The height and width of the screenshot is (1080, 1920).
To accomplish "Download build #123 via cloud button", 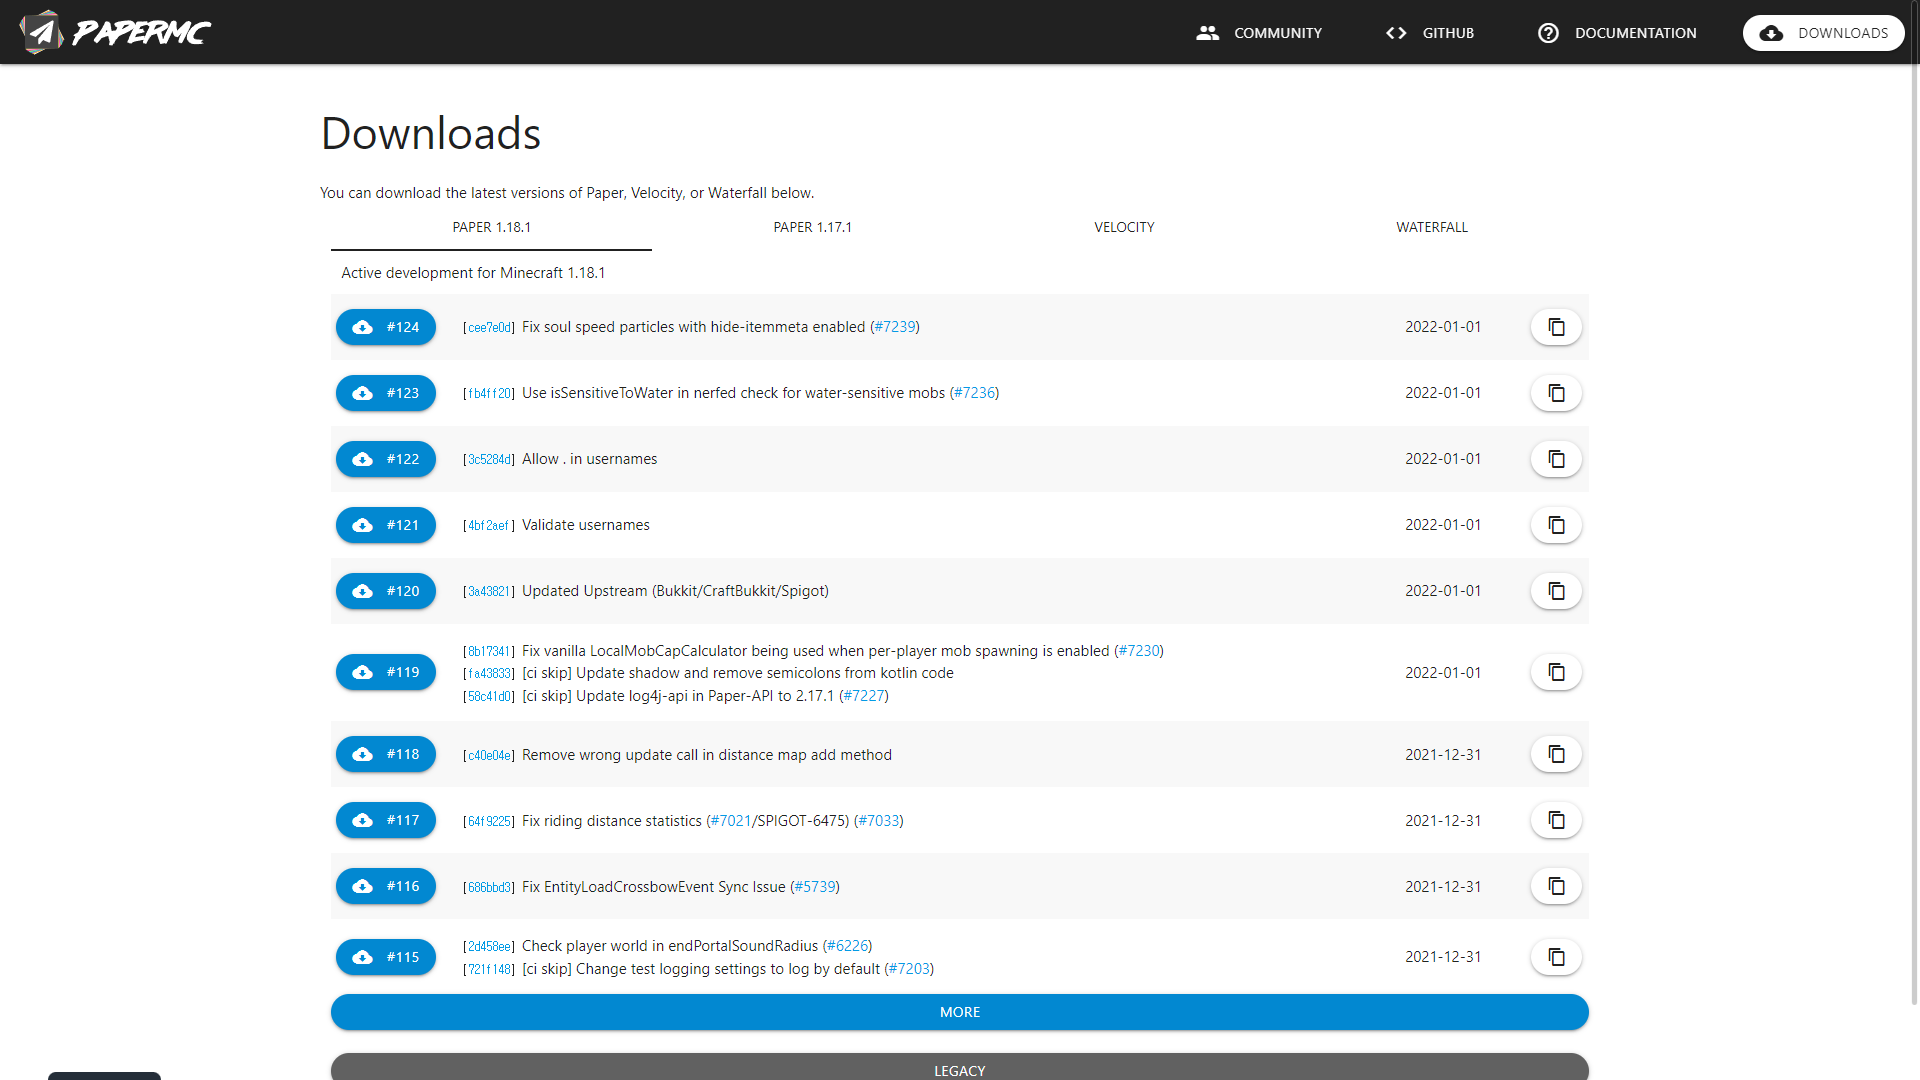I will click(x=386, y=393).
